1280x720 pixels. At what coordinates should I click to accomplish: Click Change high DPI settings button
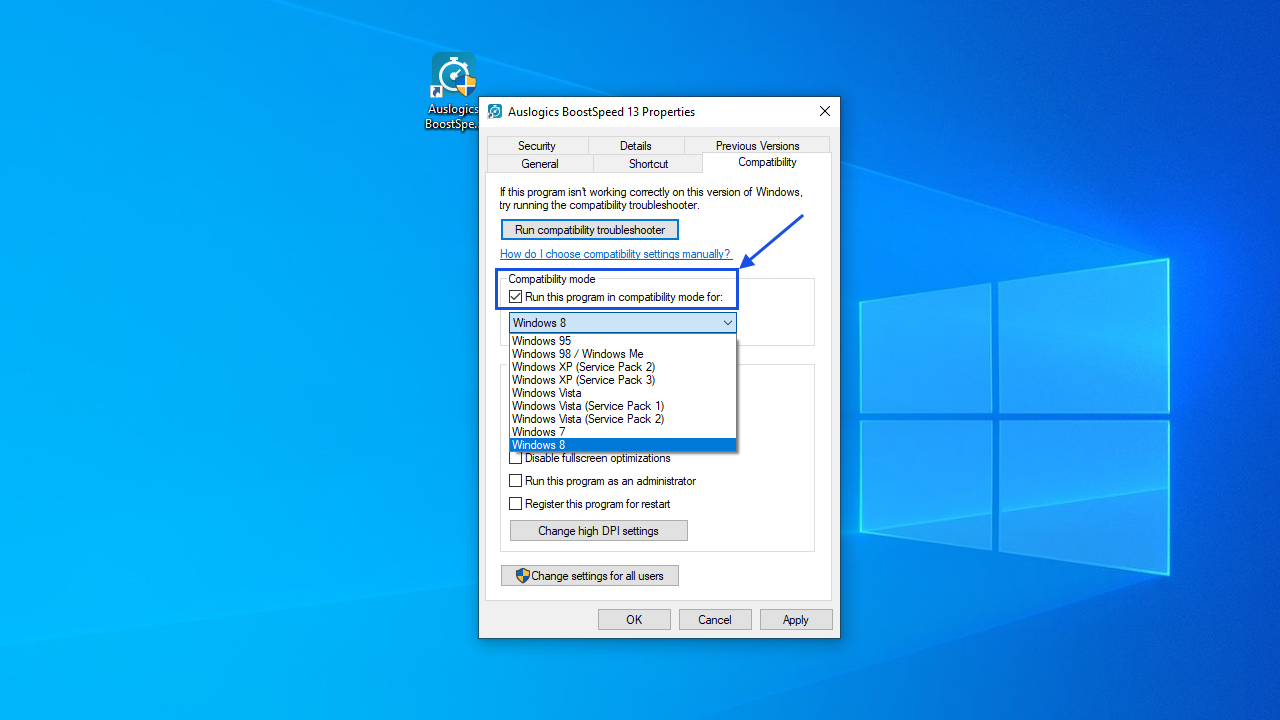click(599, 531)
